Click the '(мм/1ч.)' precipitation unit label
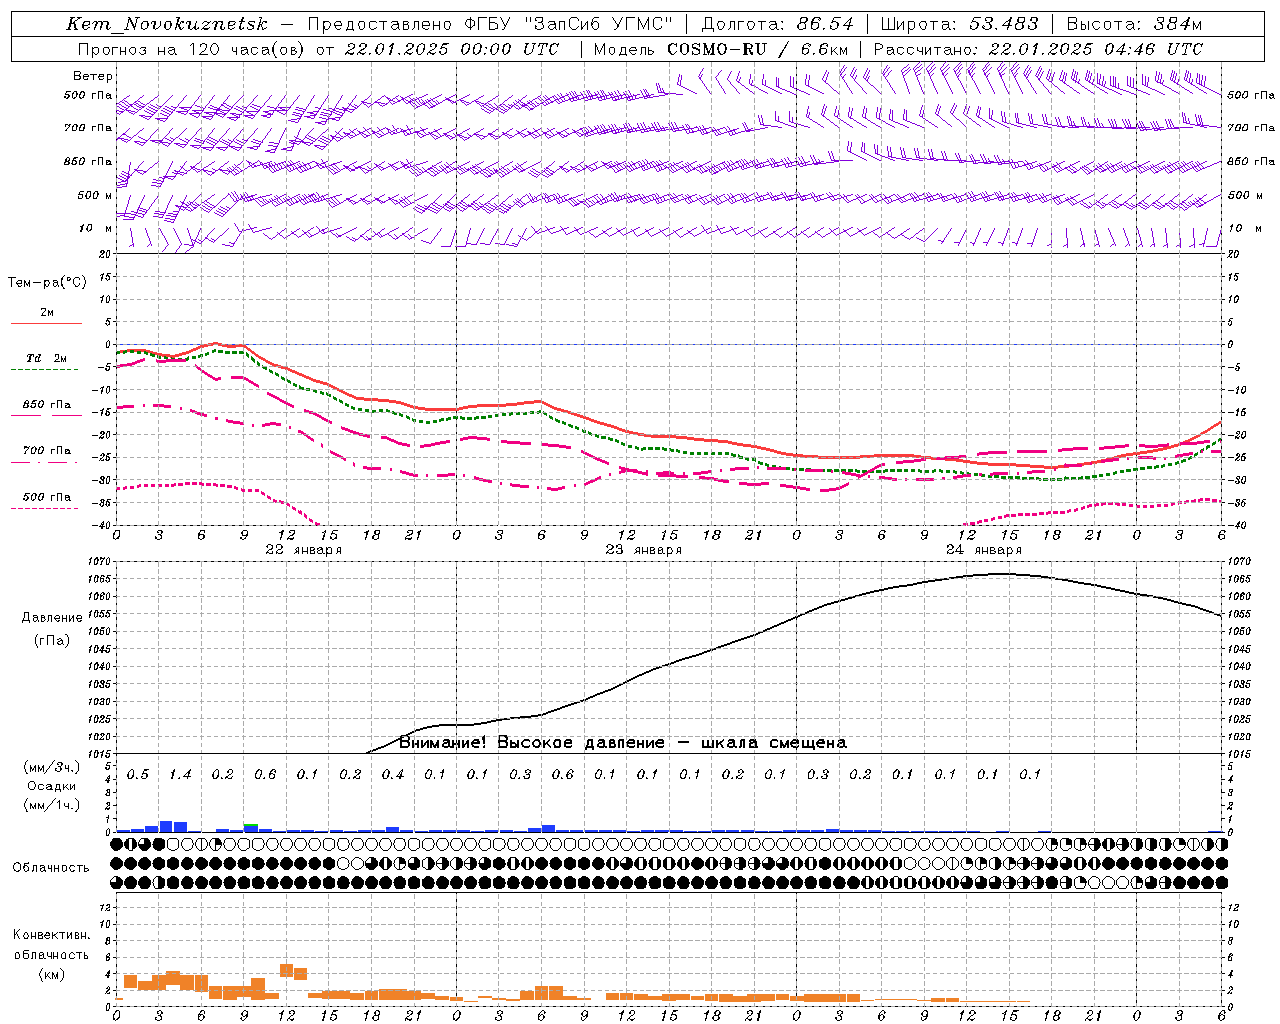Screen dimensions: 1280x1024 point(52,805)
